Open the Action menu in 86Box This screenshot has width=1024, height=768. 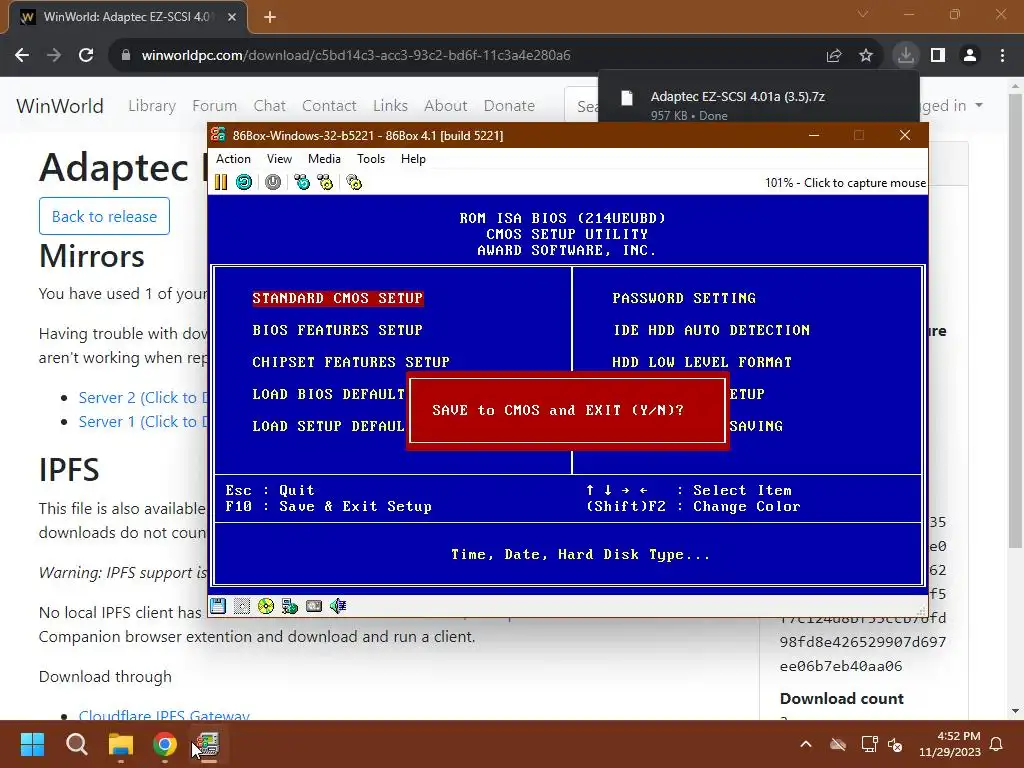(x=233, y=159)
